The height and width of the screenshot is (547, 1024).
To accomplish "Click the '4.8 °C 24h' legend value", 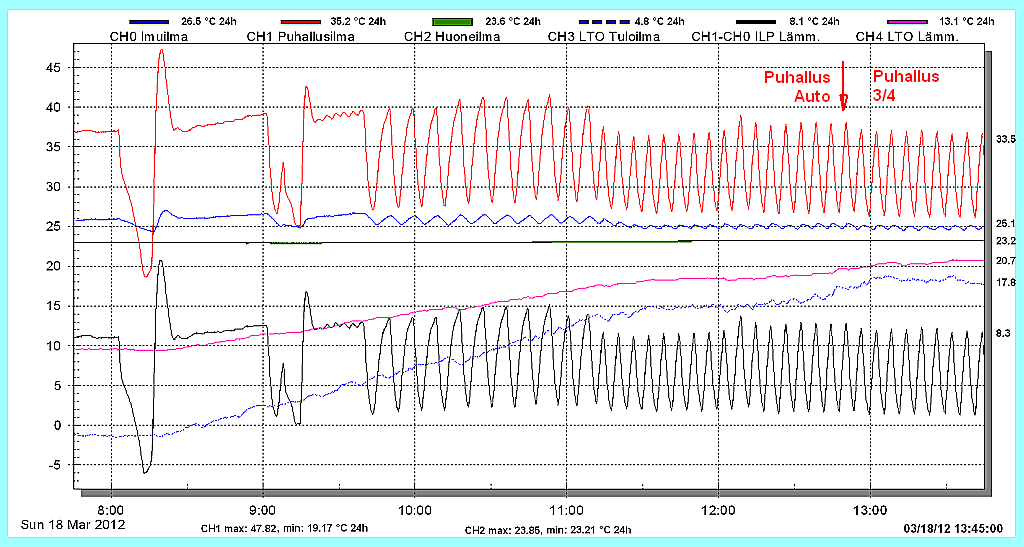I will (660, 22).
